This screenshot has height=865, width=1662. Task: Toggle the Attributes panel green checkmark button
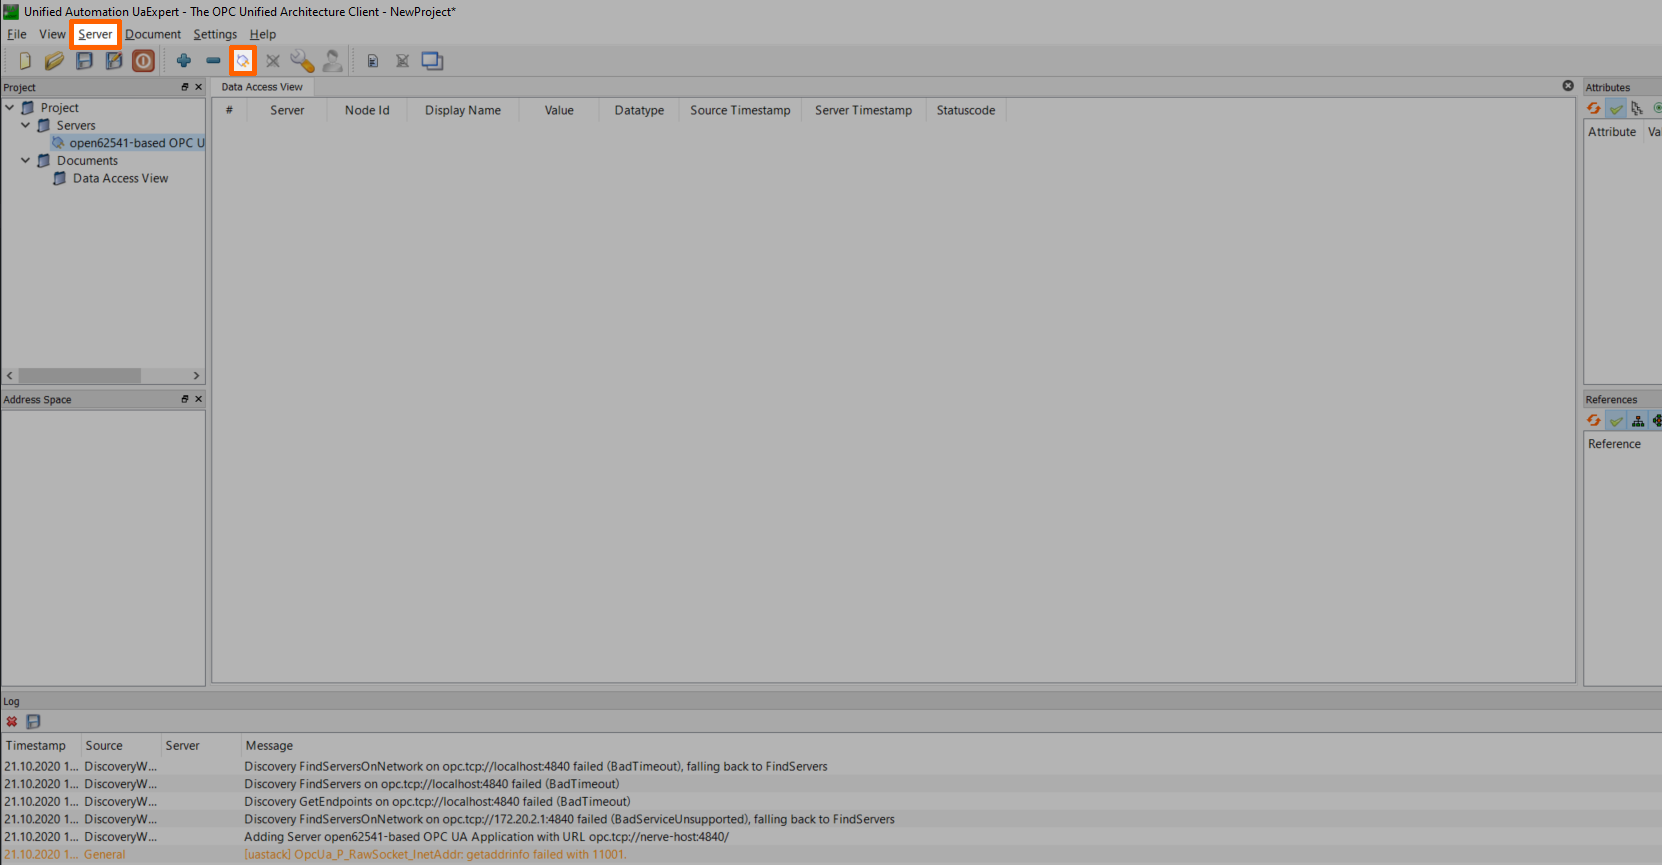(1616, 108)
